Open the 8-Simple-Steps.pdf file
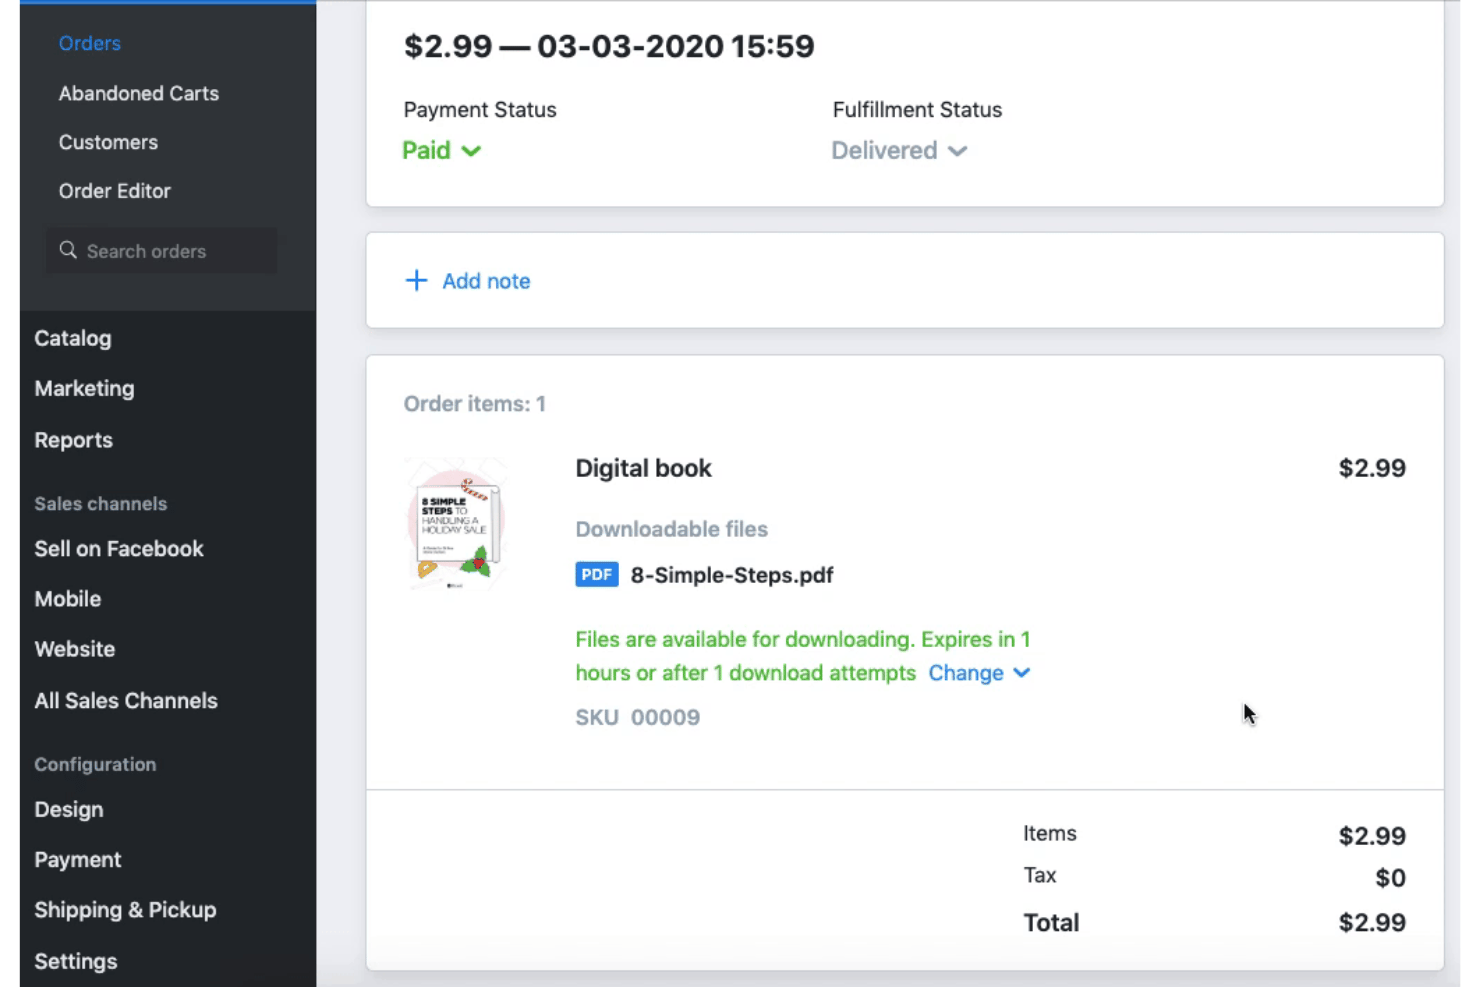 click(x=732, y=575)
